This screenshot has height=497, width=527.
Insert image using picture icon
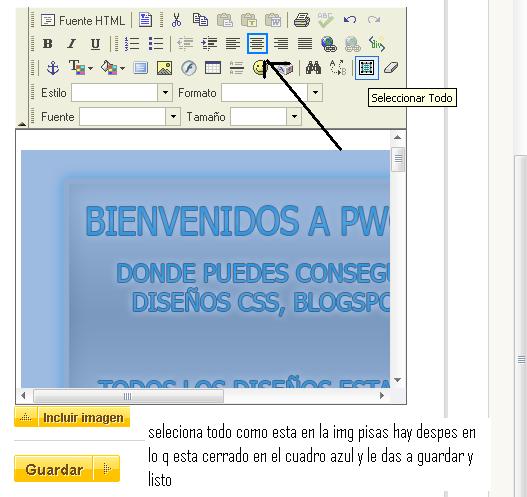(165, 68)
